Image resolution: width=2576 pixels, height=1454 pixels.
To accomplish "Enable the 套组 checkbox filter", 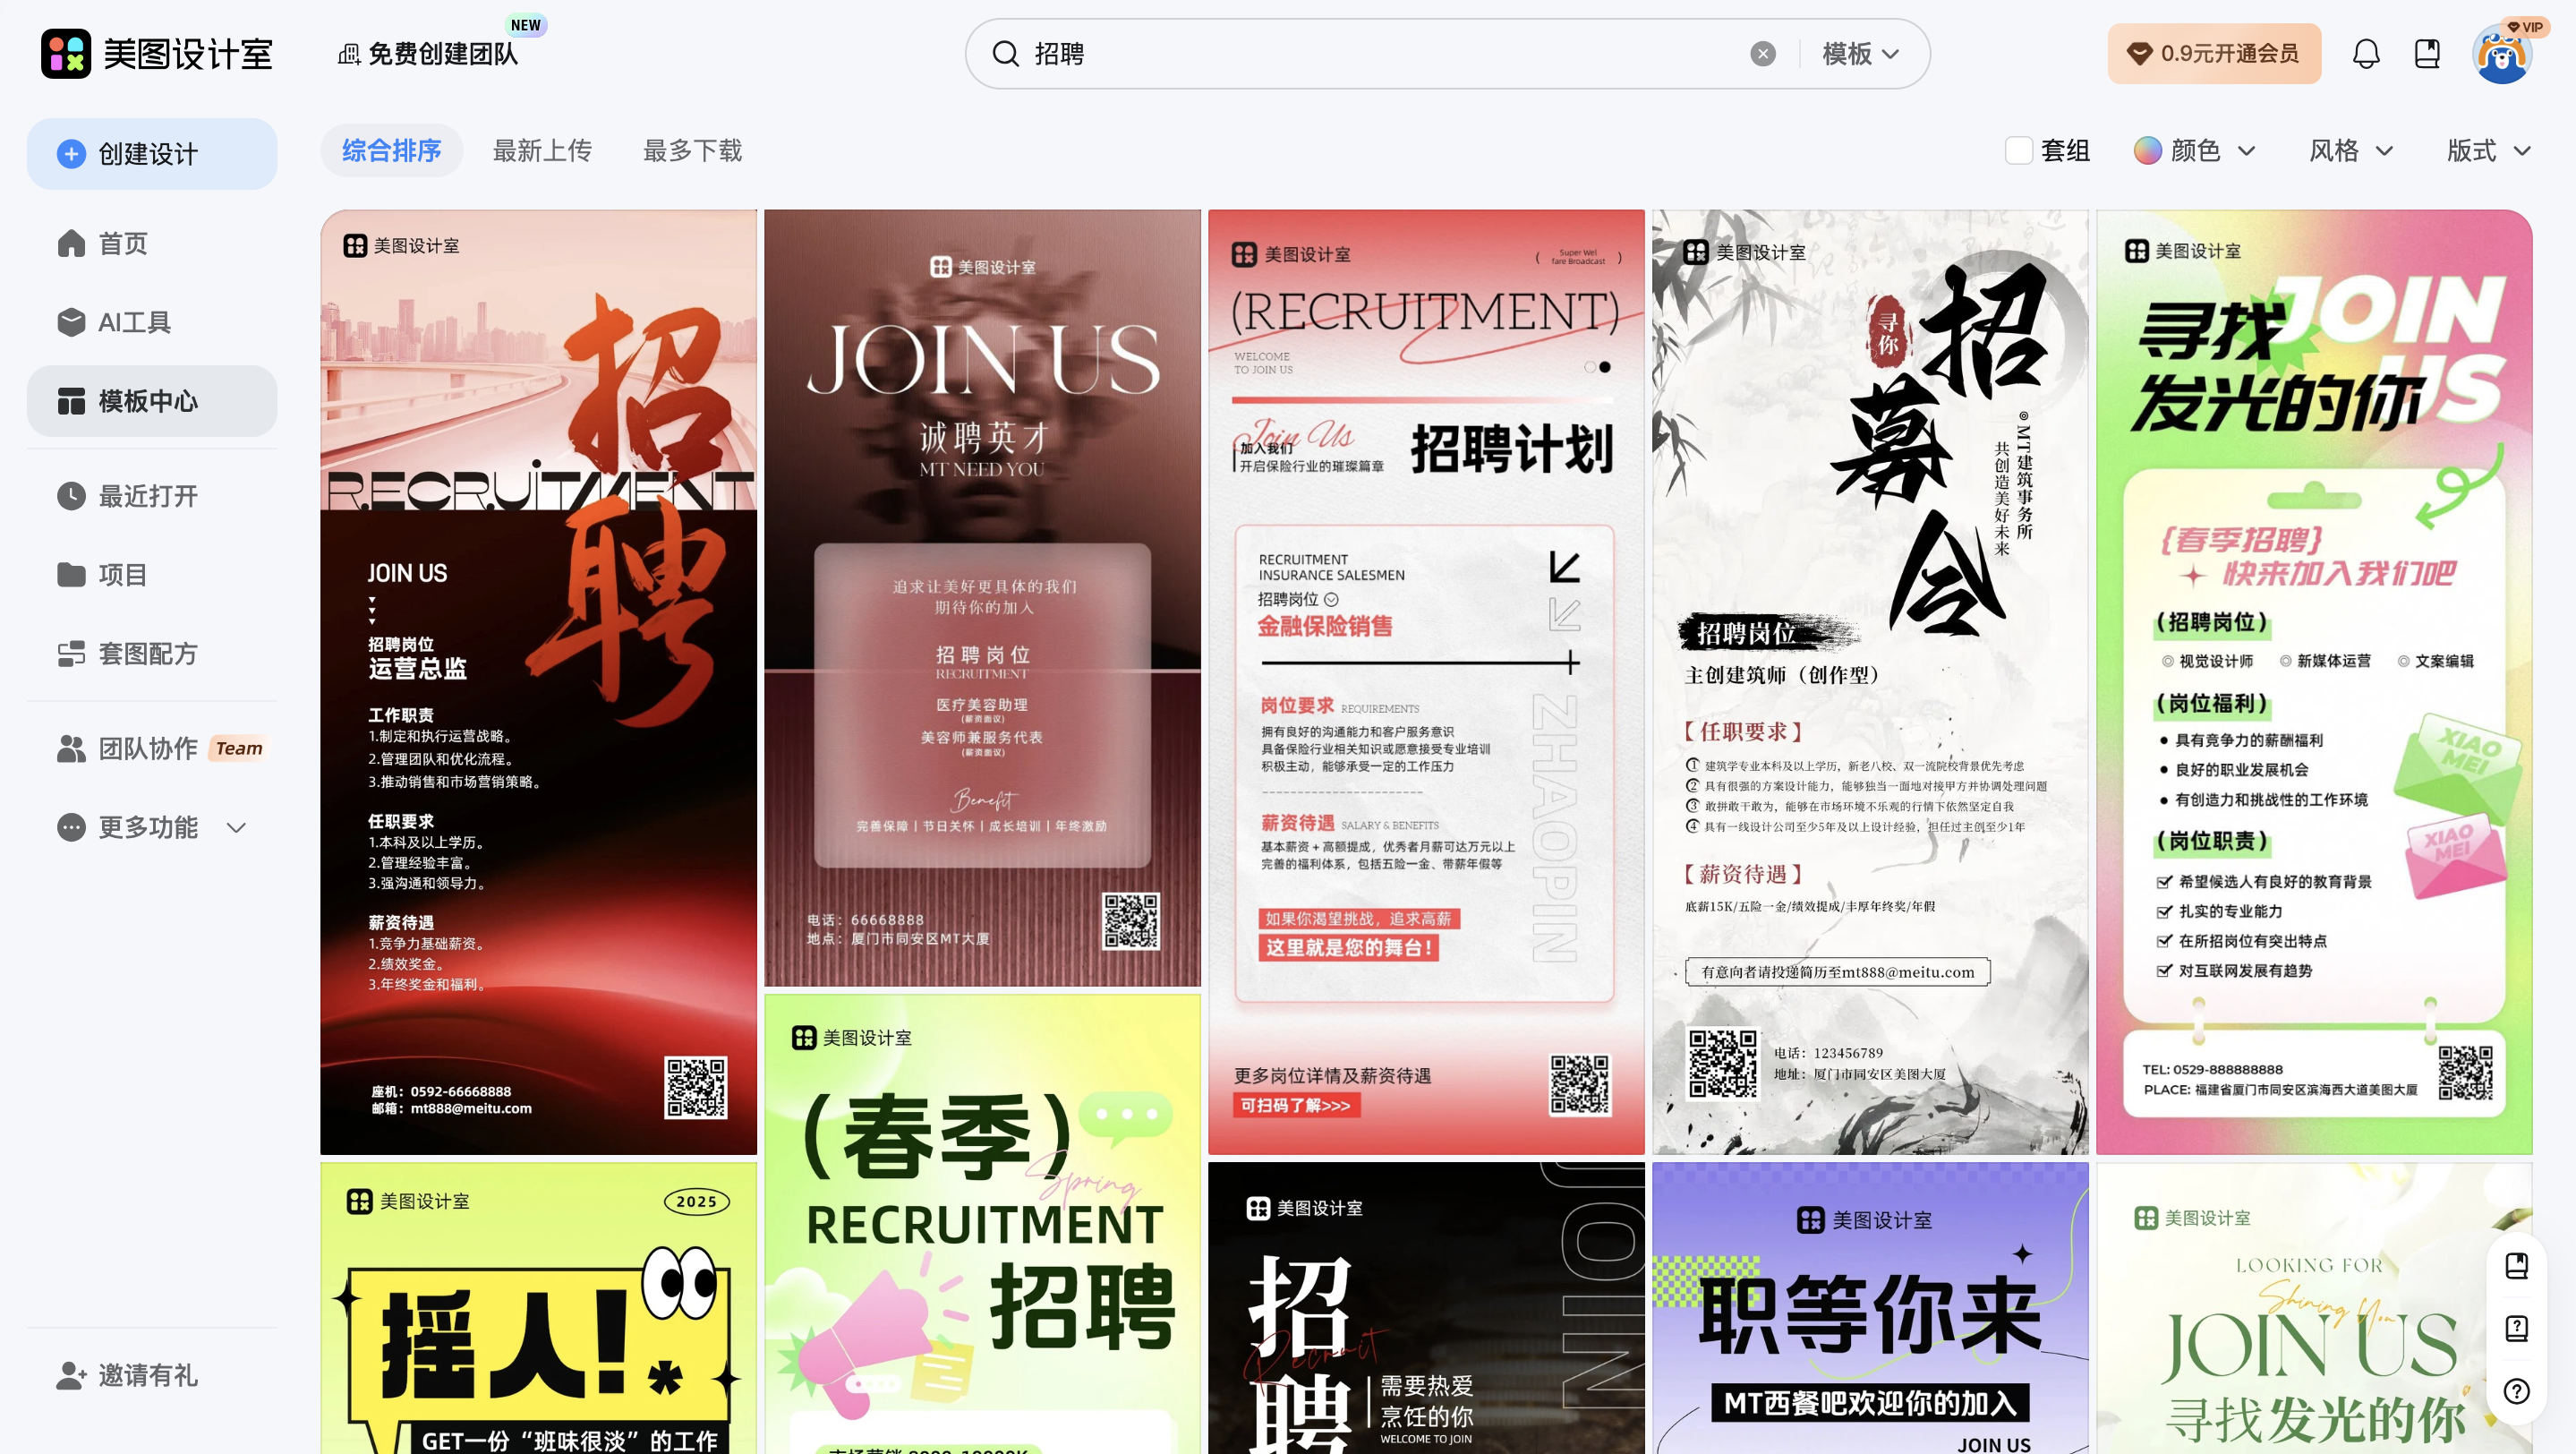I will tap(2019, 149).
